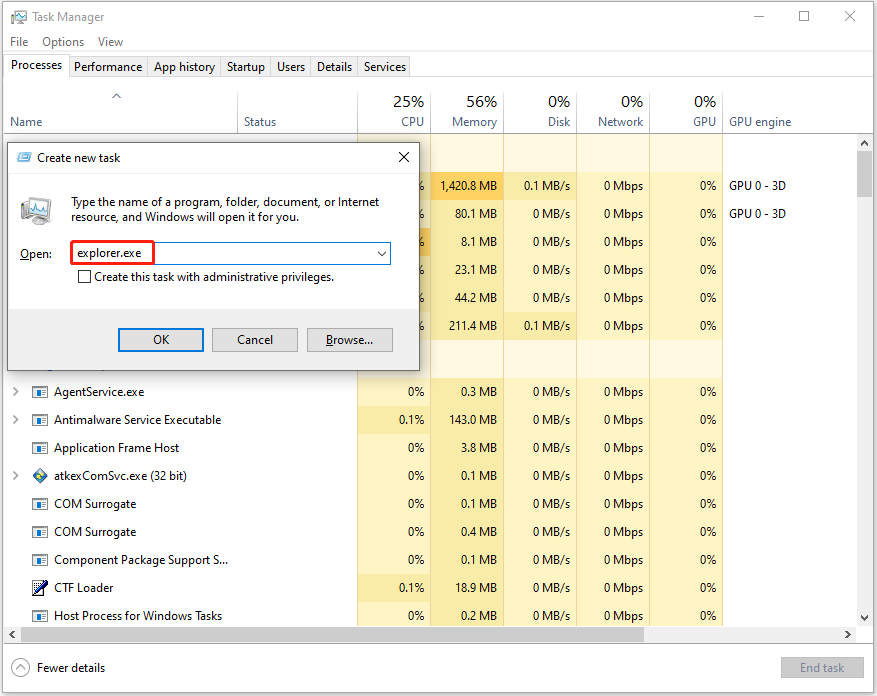This screenshot has width=877, height=696.
Task: Click the Task Manager title bar icon
Action: (18, 17)
